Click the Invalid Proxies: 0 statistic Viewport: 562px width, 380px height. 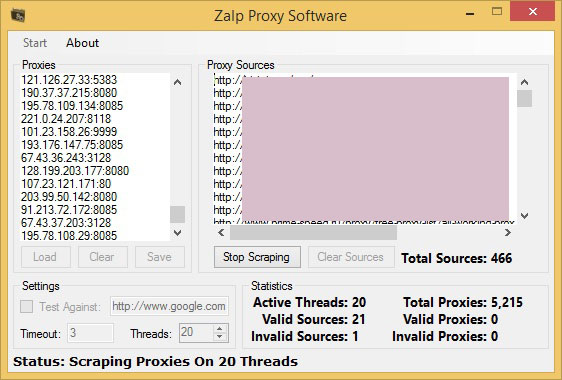(445, 336)
